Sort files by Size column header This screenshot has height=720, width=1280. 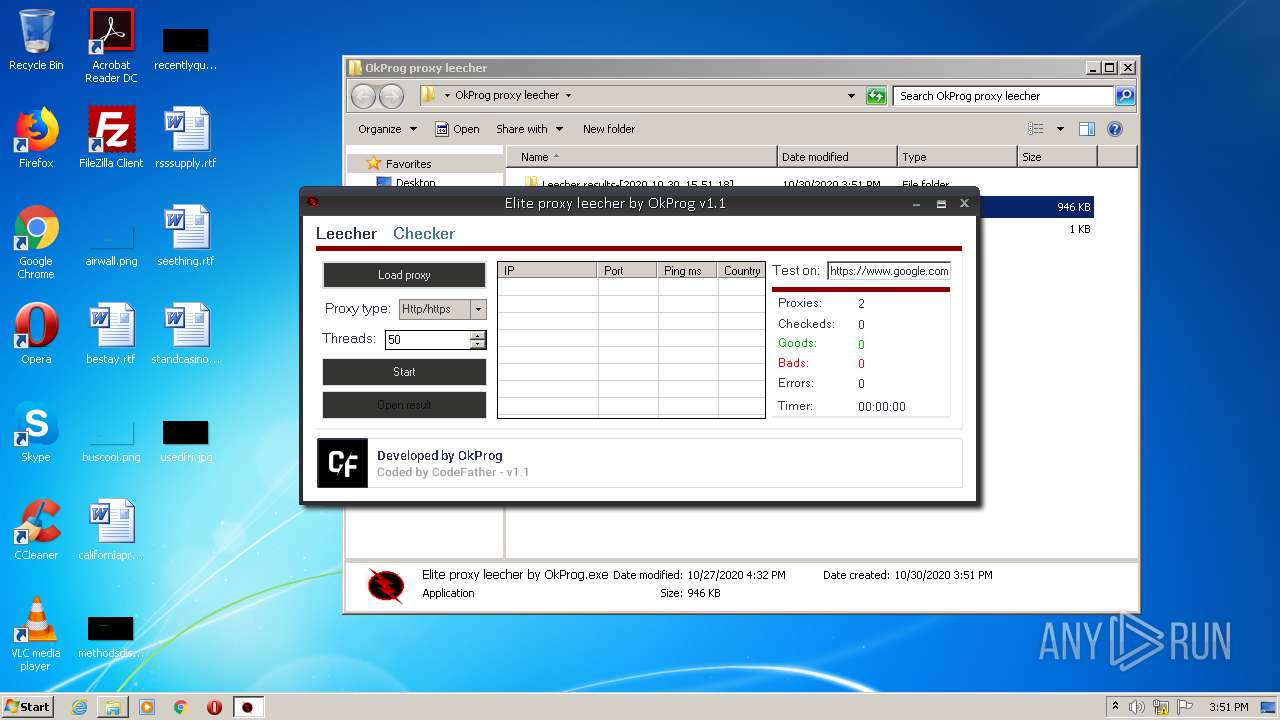coord(1057,157)
